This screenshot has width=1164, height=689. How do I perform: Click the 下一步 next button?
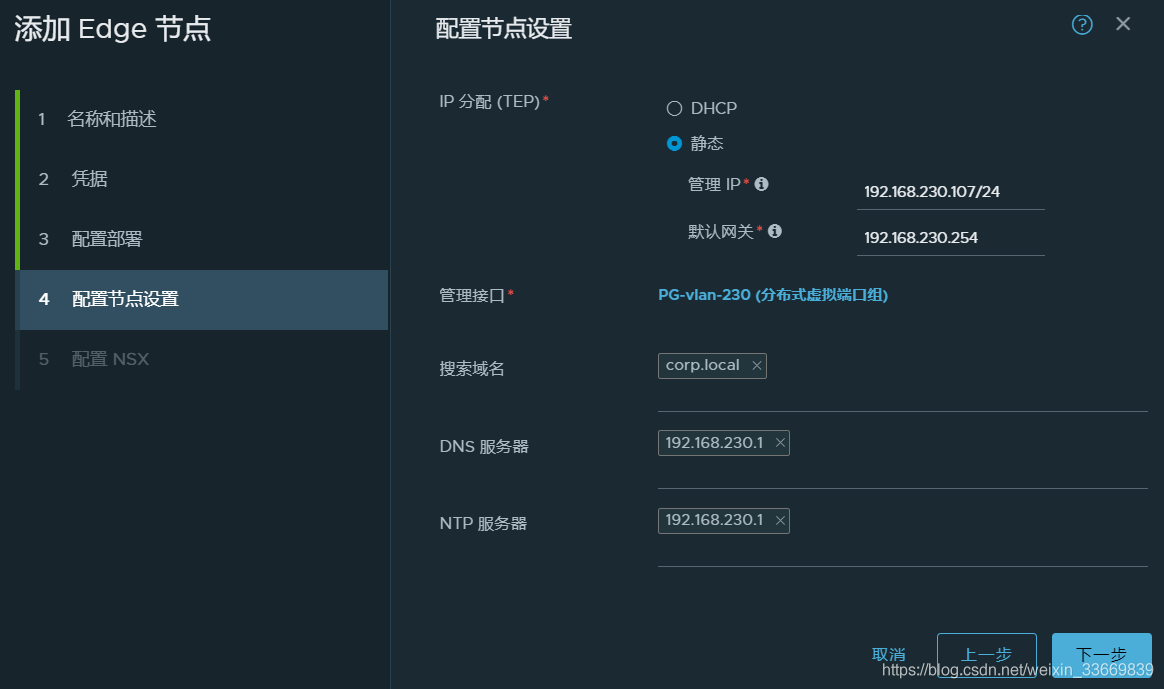click(x=1101, y=655)
